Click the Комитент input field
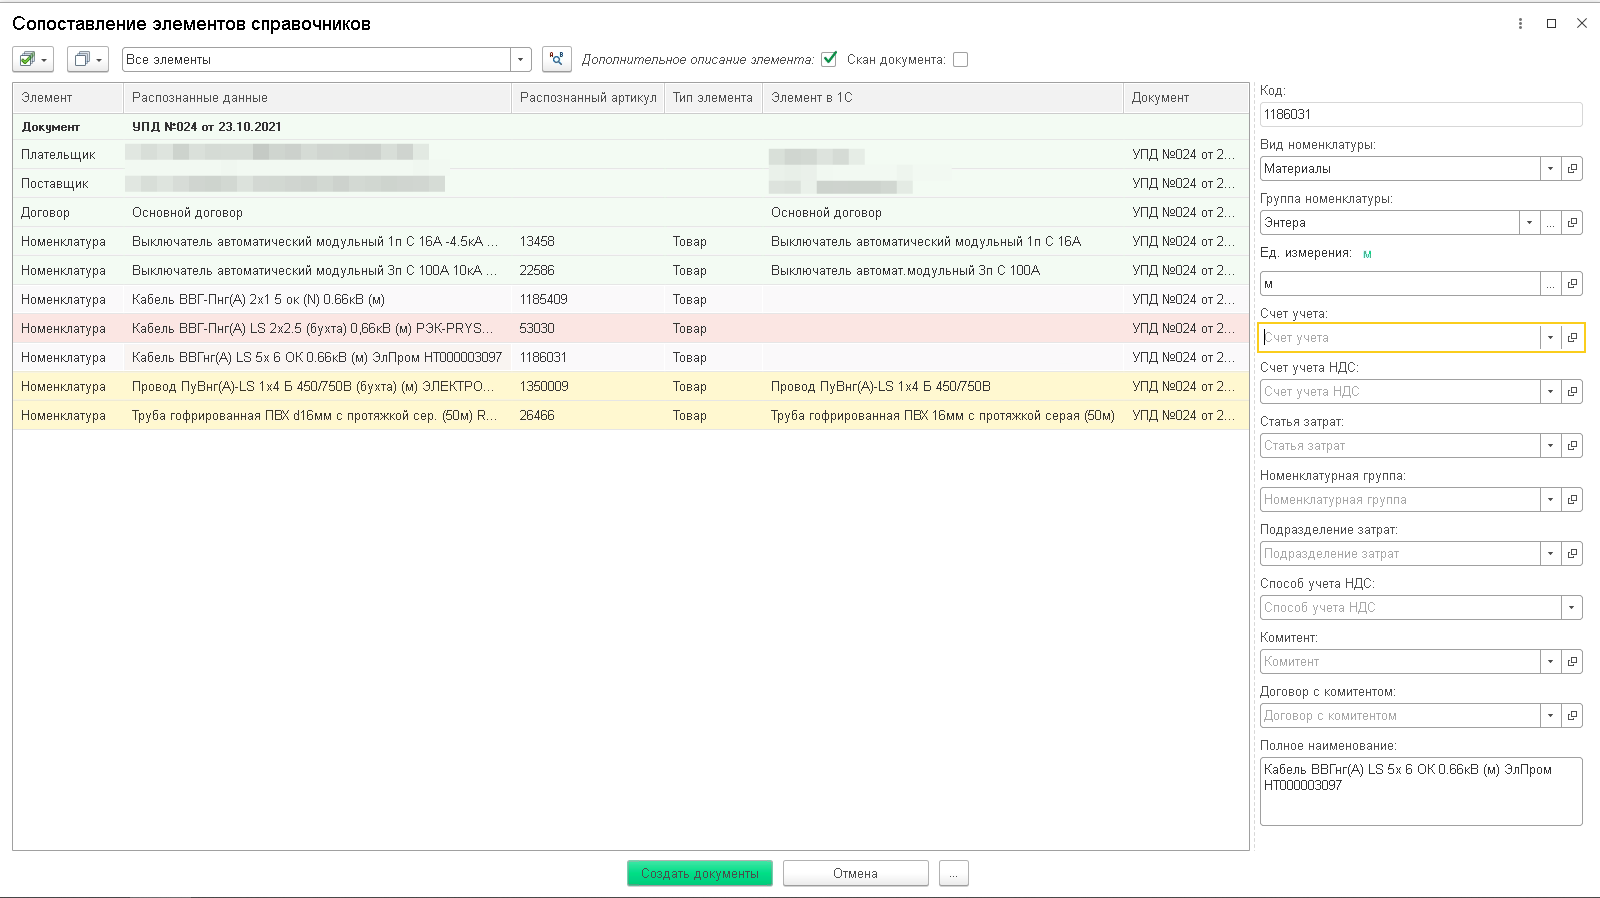 point(1400,662)
